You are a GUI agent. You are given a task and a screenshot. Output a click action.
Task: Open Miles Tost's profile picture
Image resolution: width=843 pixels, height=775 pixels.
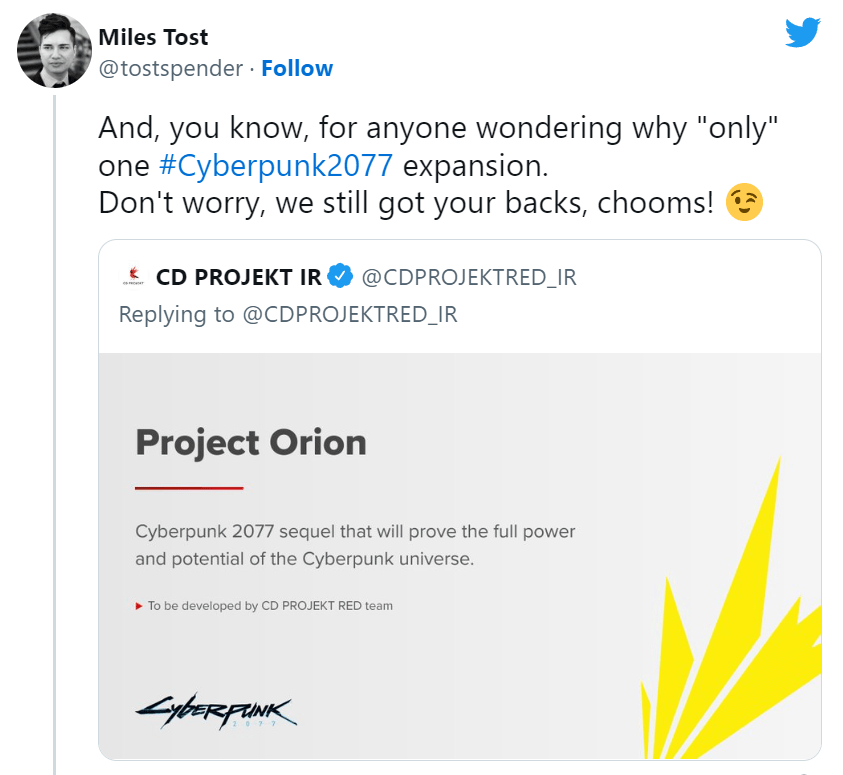55,51
